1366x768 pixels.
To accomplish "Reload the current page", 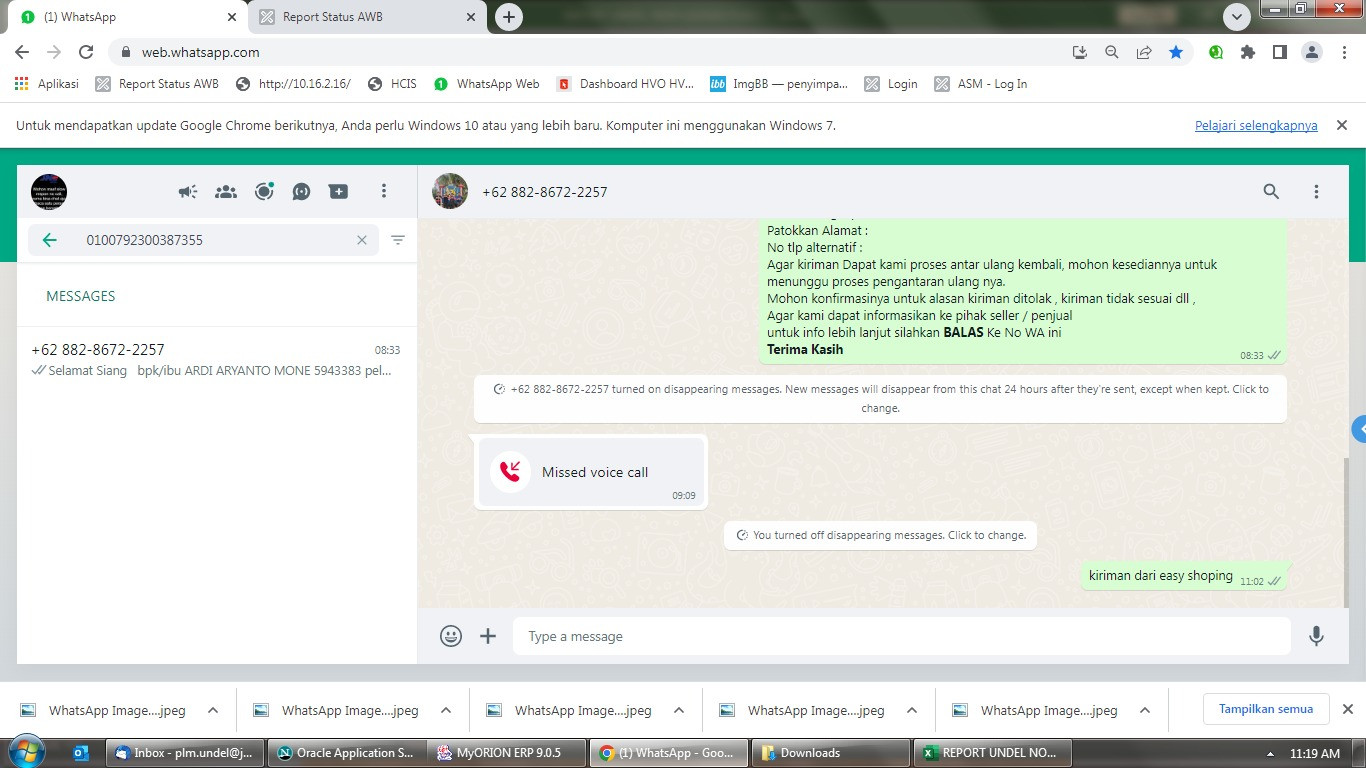I will [86, 52].
